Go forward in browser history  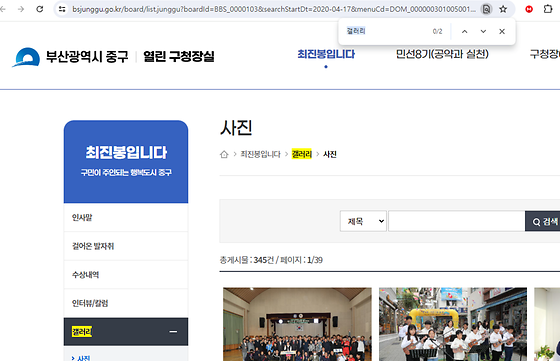tap(21, 9)
